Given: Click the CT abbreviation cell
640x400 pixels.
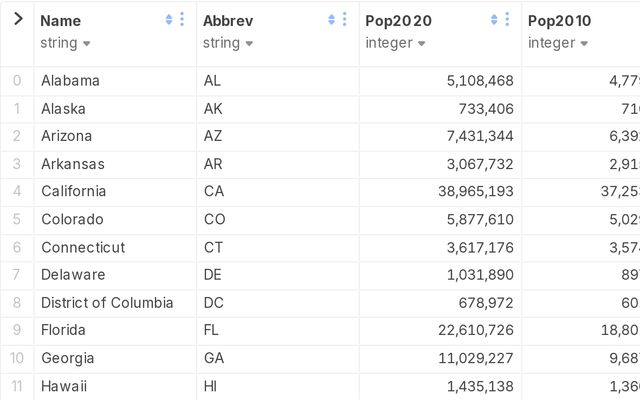Looking at the screenshot, I should click(214, 247).
